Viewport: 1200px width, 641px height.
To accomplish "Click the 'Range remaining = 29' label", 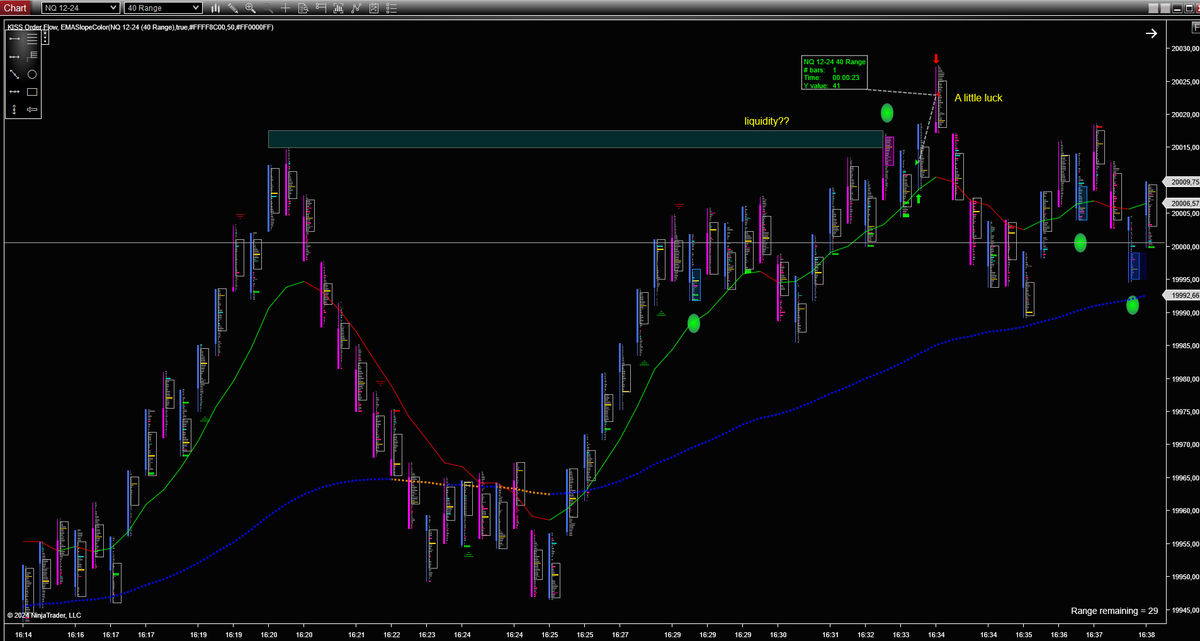I will pyautogui.click(x=1114, y=610).
